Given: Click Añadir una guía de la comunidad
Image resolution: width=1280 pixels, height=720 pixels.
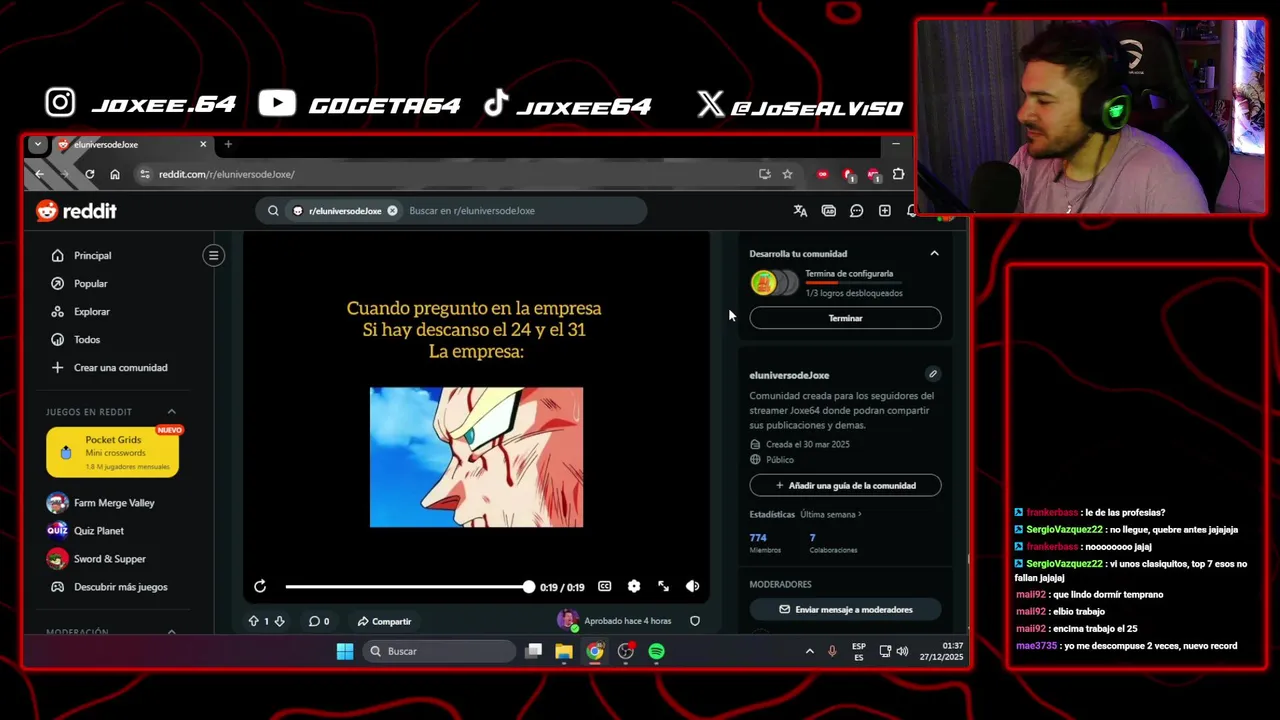Looking at the screenshot, I should (845, 485).
